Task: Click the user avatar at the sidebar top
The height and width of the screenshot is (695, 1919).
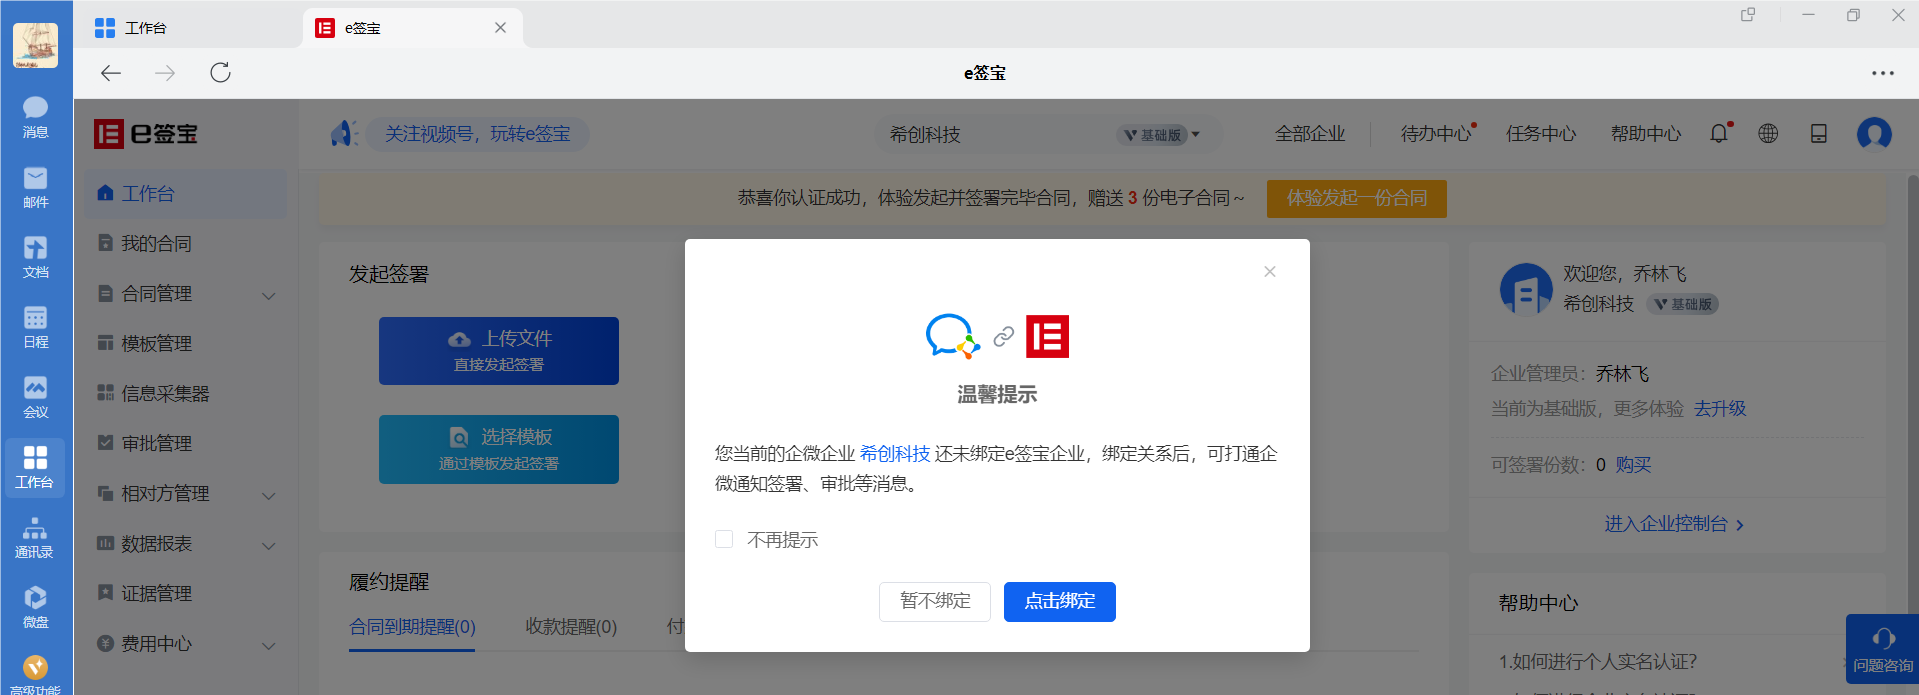Action: [35, 45]
